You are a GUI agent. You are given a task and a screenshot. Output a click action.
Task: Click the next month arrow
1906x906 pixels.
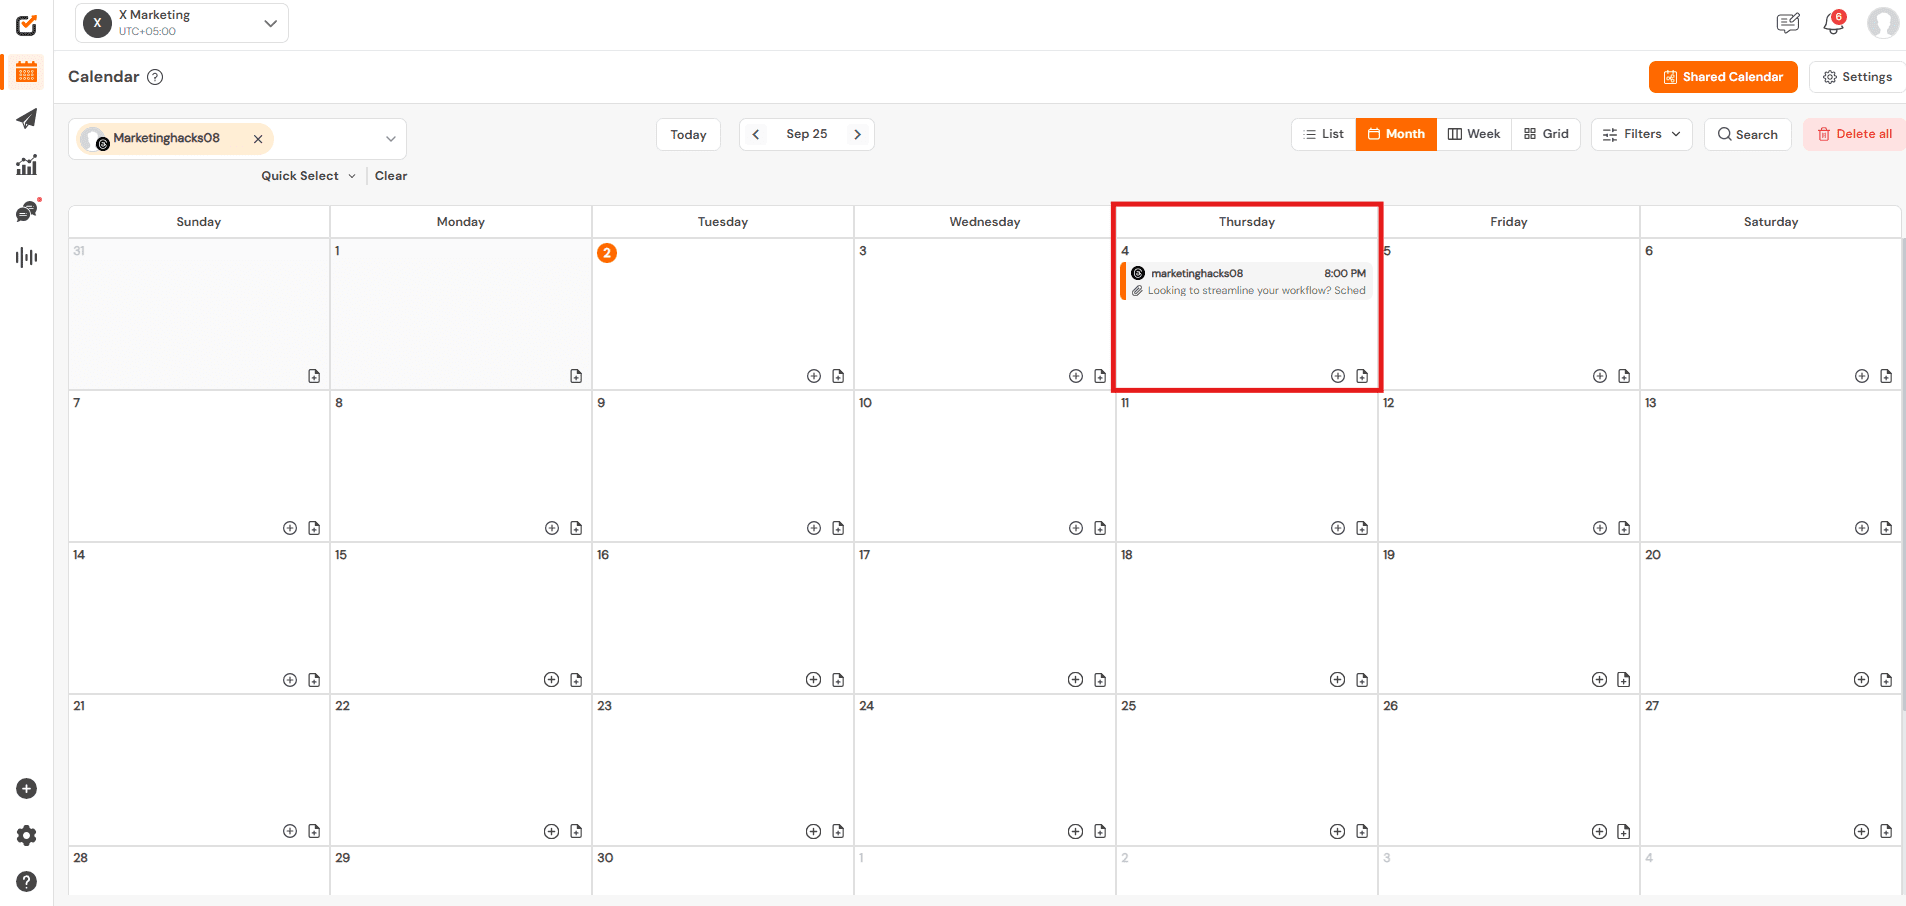point(858,133)
